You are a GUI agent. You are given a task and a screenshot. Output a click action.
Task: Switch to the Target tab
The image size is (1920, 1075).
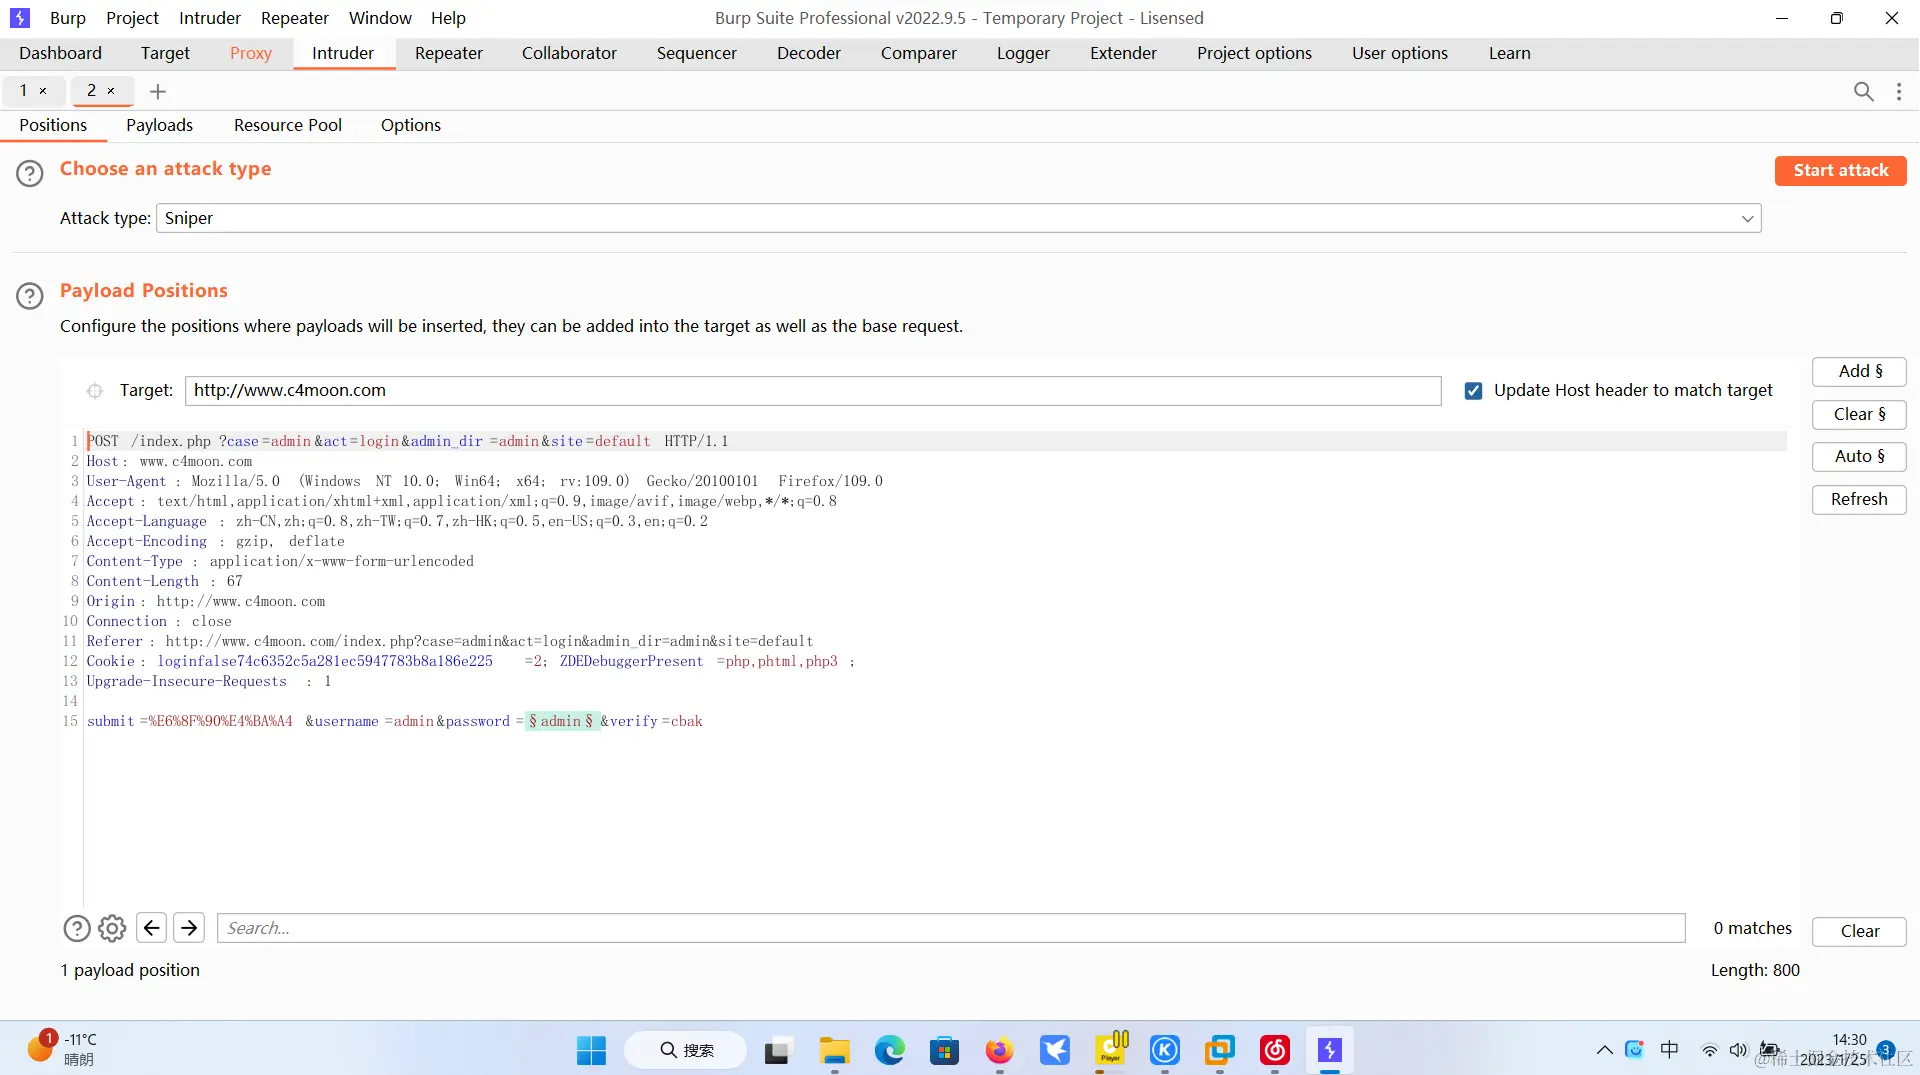pos(165,53)
